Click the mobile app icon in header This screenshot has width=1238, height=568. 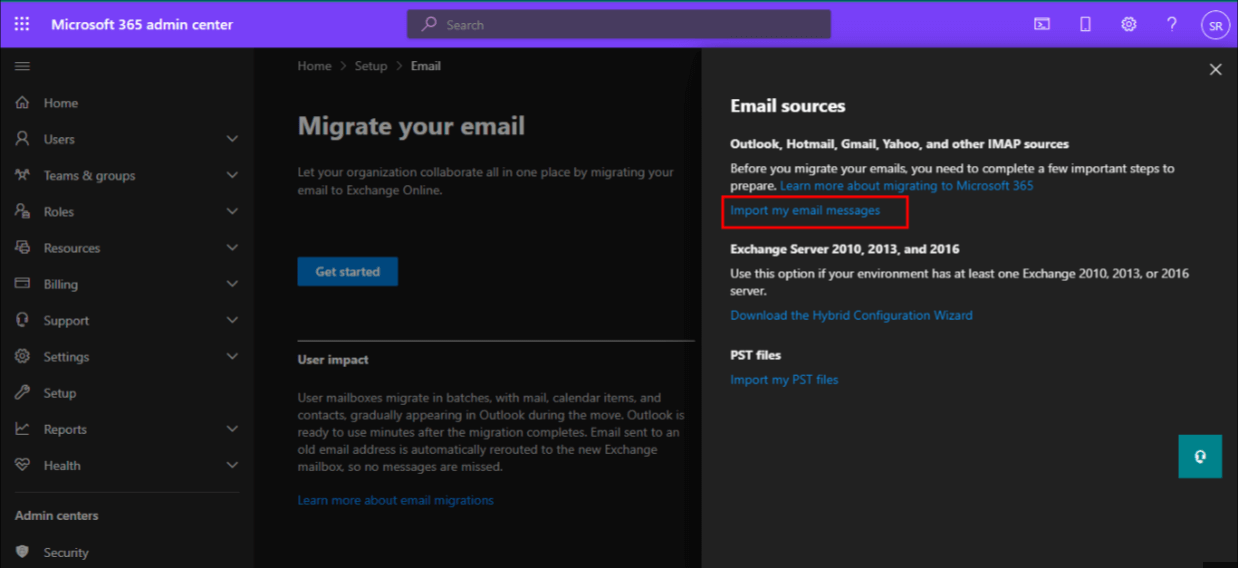[x=1085, y=24]
